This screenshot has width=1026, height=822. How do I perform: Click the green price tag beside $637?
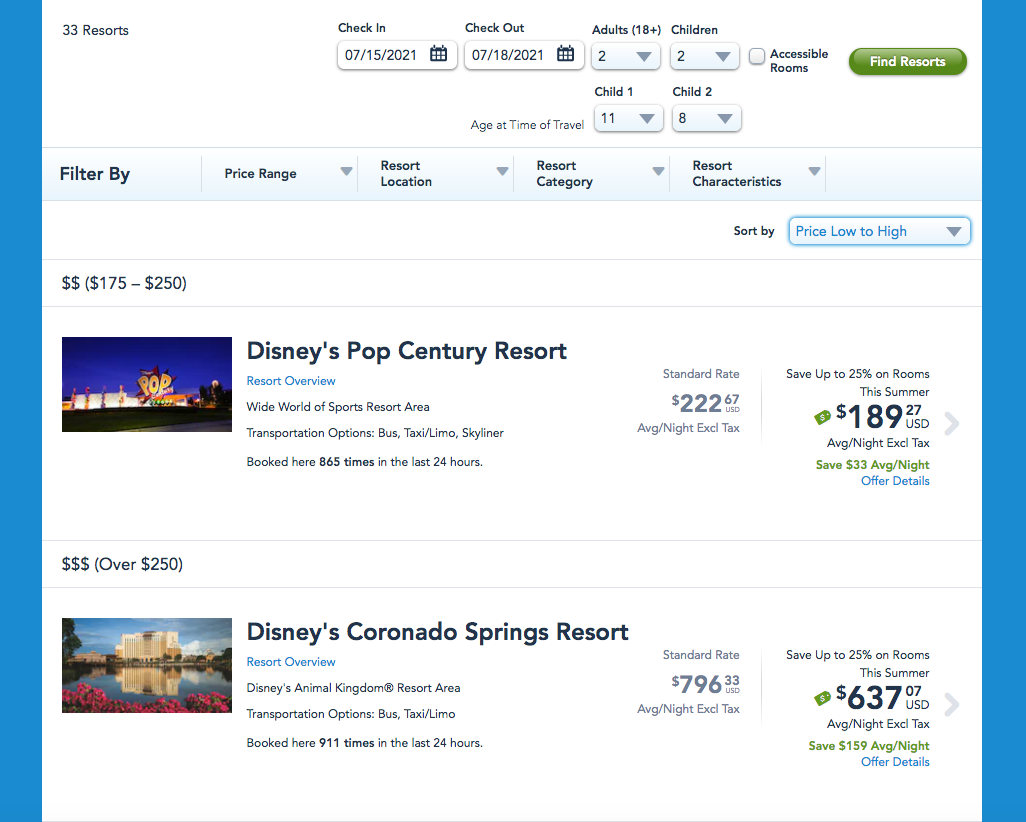(x=823, y=698)
